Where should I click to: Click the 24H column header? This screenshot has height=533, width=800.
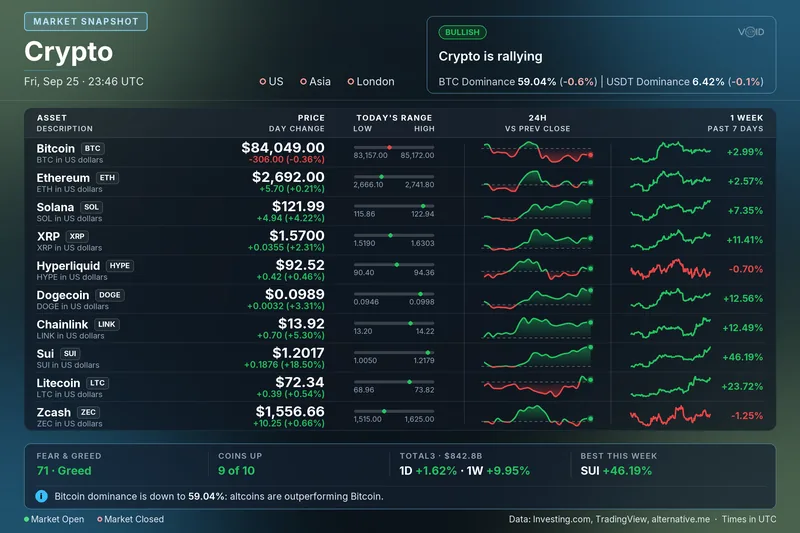(x=537, y=118)
